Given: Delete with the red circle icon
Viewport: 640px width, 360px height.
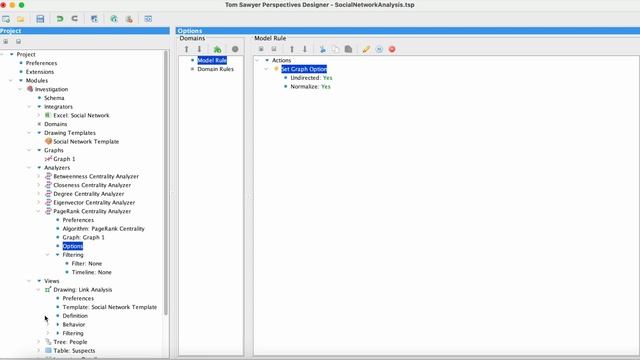Looking at the screenshot, I should (392, 49).
